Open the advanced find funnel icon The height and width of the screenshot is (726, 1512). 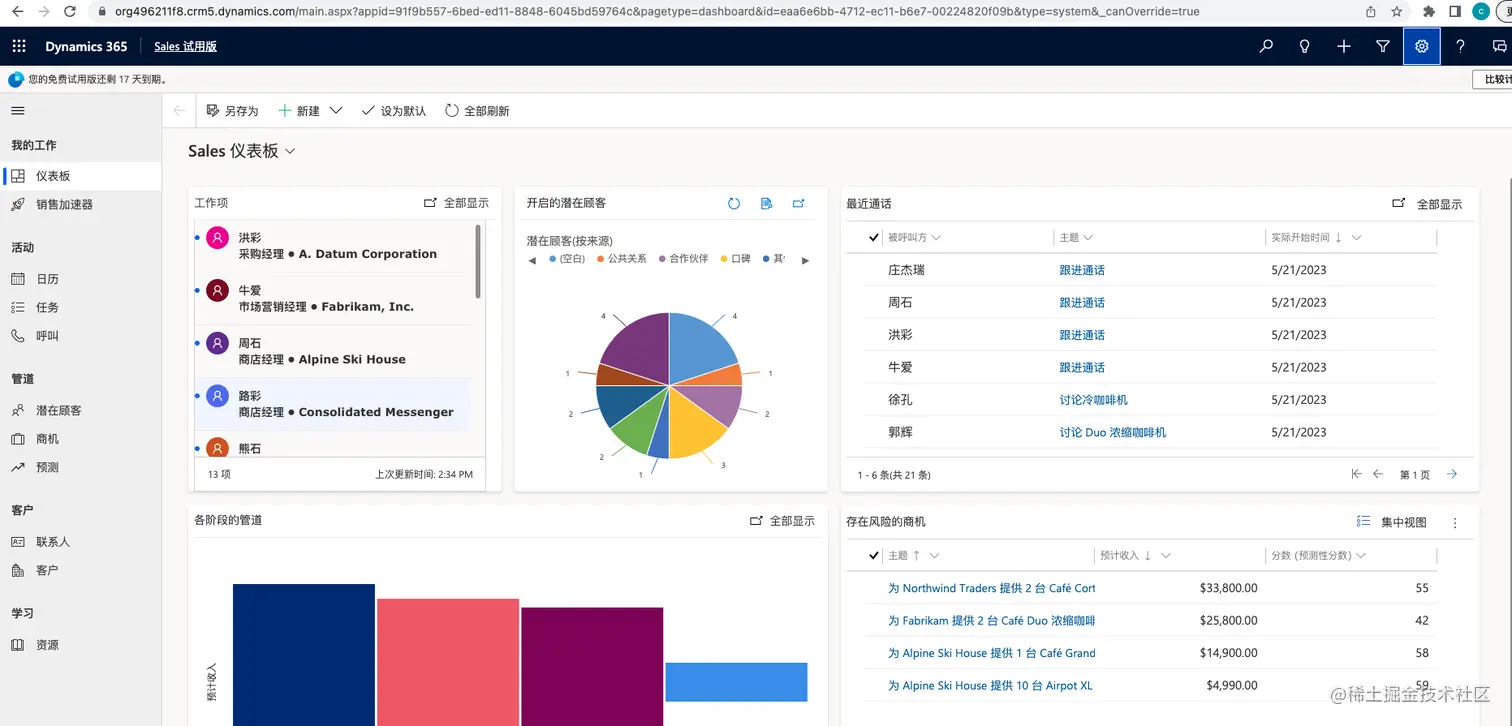[1383, 46]
